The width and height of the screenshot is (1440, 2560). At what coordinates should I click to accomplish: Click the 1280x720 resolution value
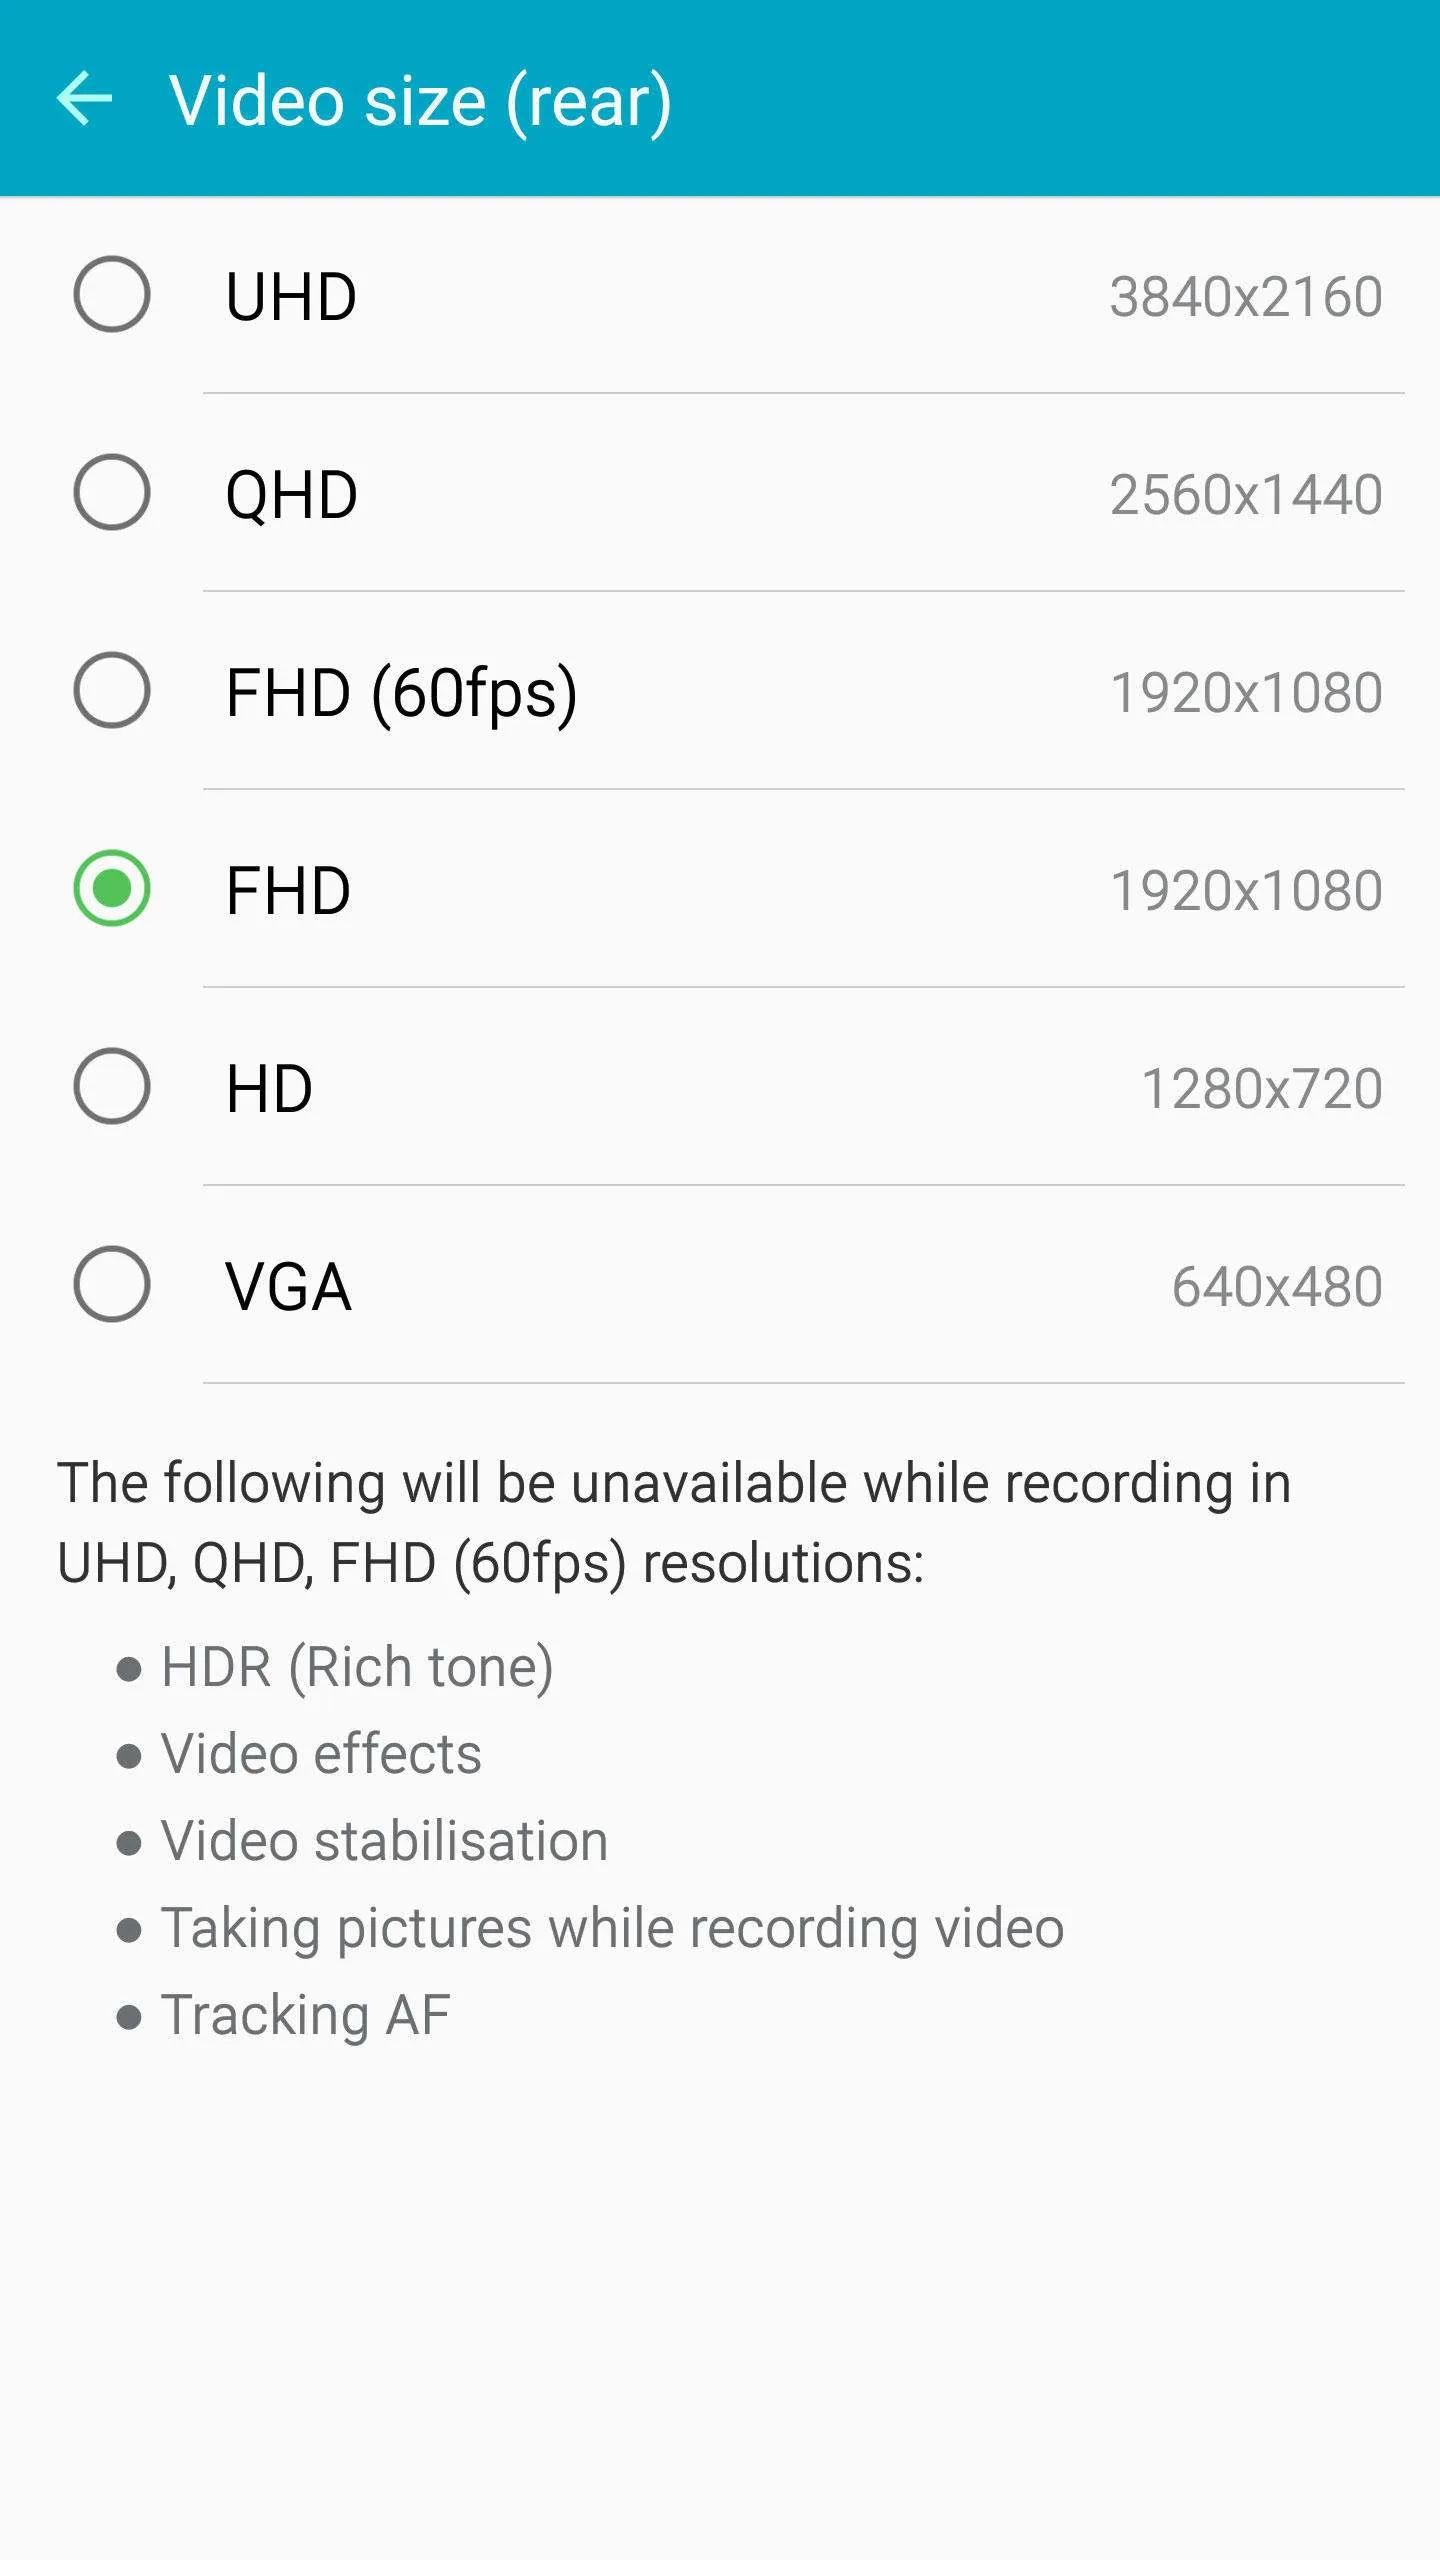coord(1261,1089)
